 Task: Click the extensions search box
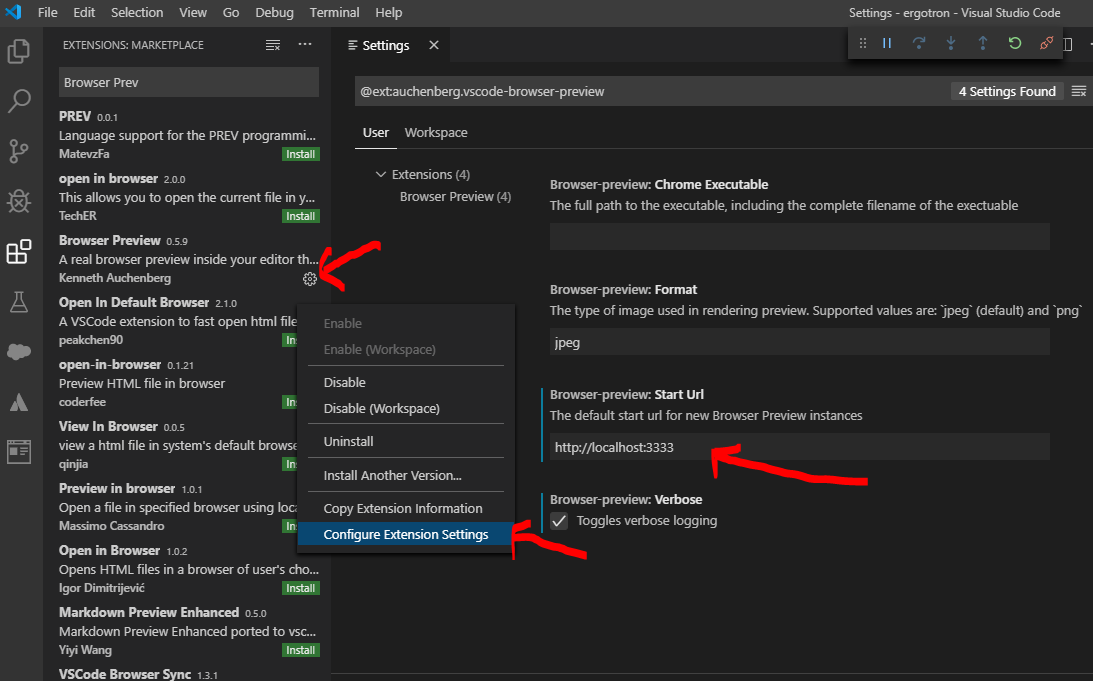click(x=188, y=82)
